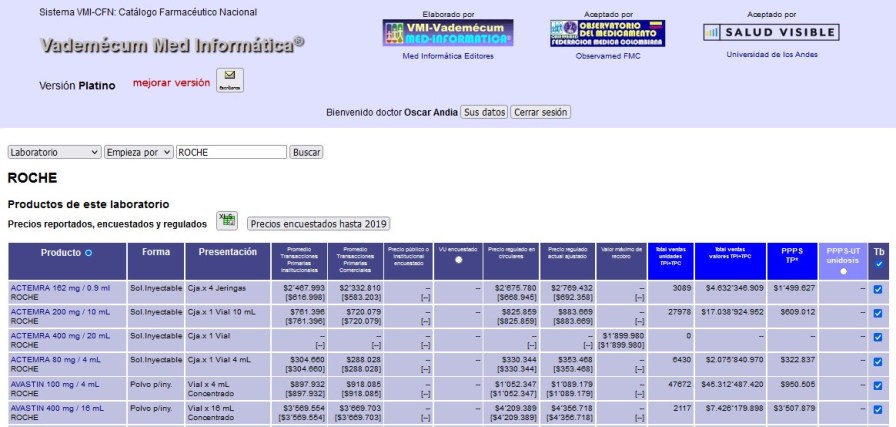896x427 pixels.
Task: Open the ACTEMRA 400 mg / 20 mL product
Action: tap(60, 336)
